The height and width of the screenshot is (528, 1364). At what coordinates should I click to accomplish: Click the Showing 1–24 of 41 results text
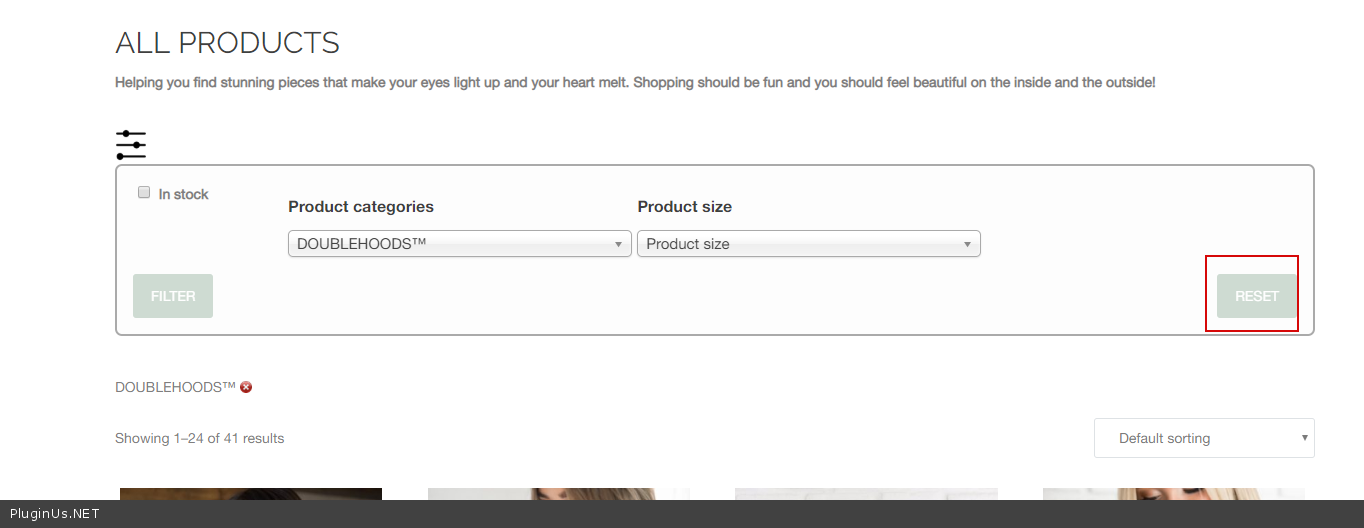click(x=200, y=438)
